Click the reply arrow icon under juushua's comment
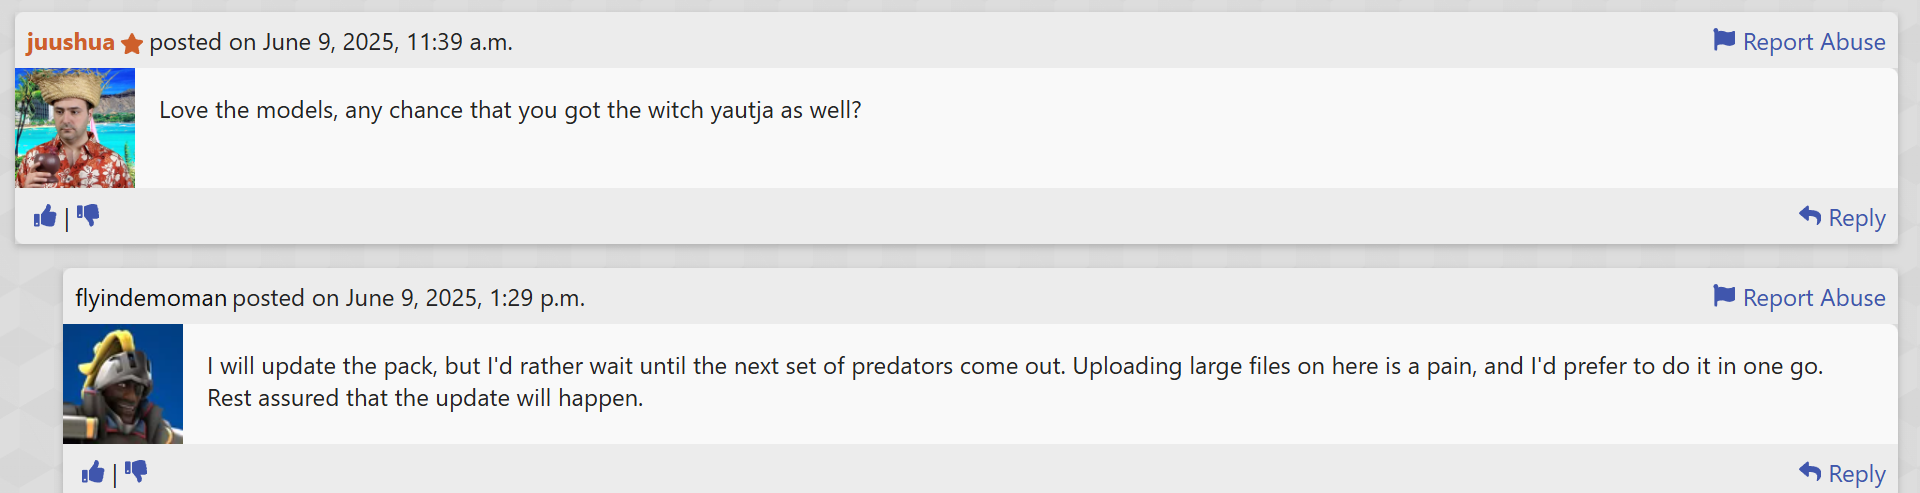Image resolution: width=1920 pixels, height=493 pixels. [x=1810, y=216]
